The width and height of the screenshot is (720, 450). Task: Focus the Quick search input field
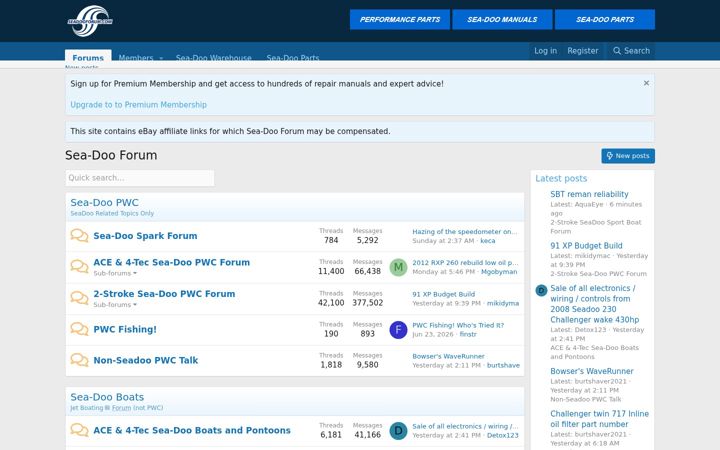140,178
